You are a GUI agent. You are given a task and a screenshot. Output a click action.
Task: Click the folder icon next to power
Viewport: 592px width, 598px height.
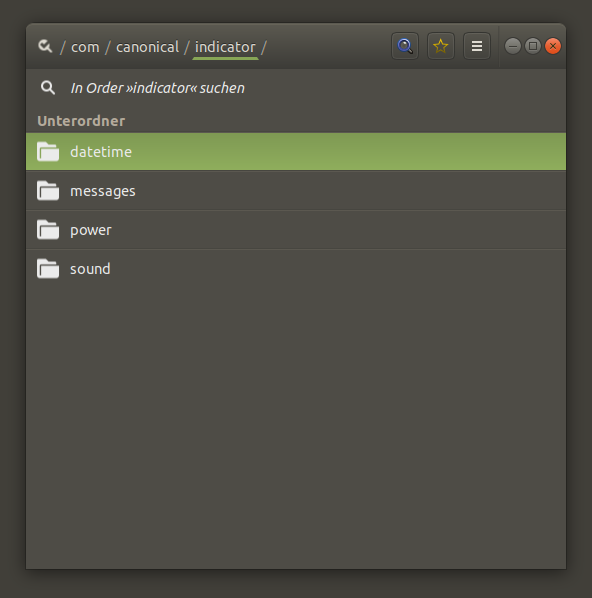[x=48, y=230]
